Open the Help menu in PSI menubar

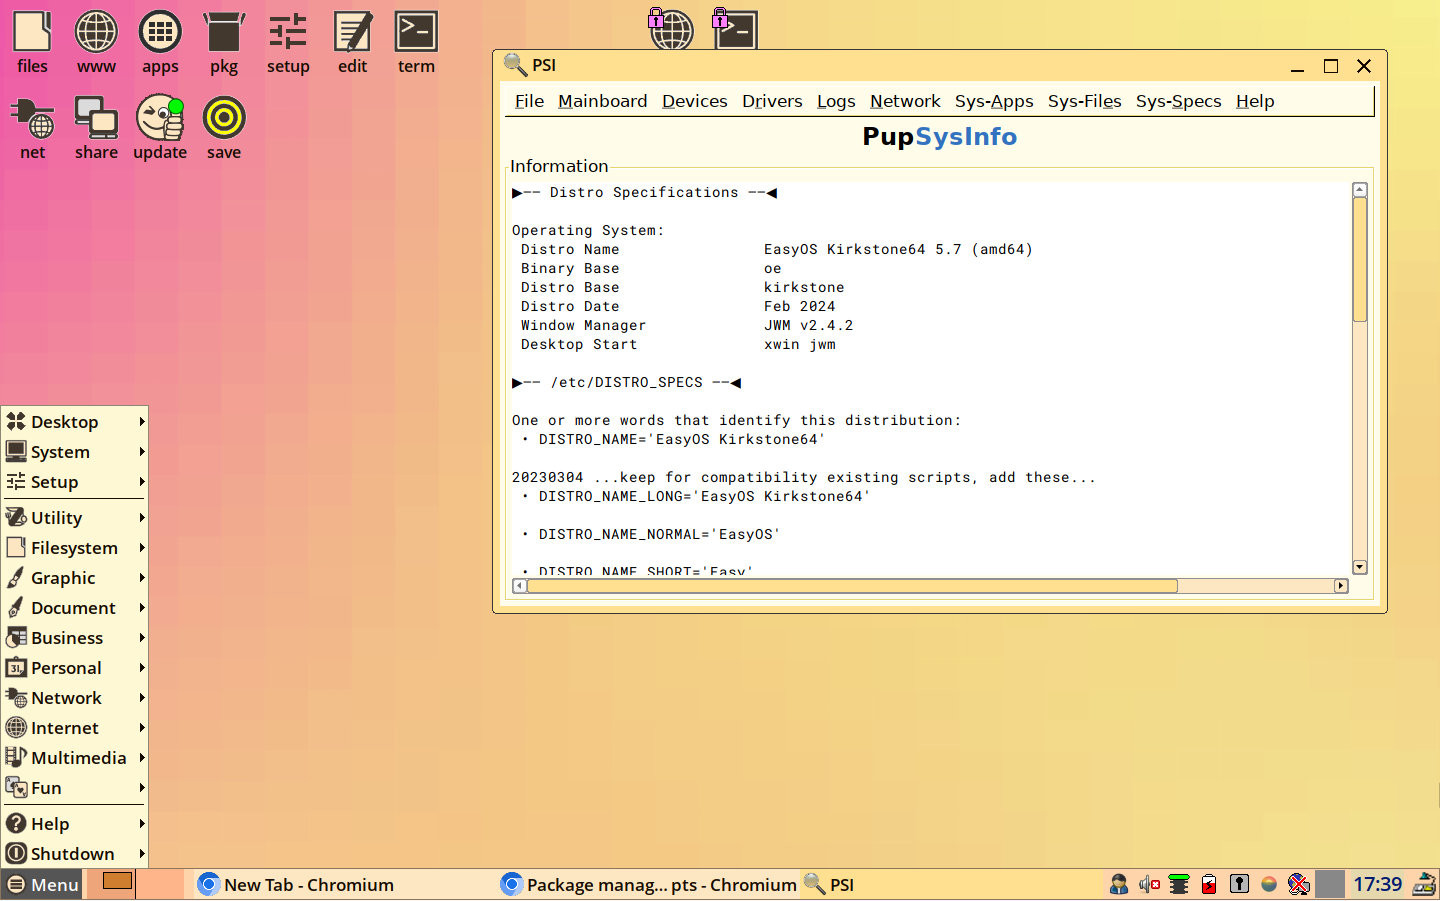click(1255, 101)
